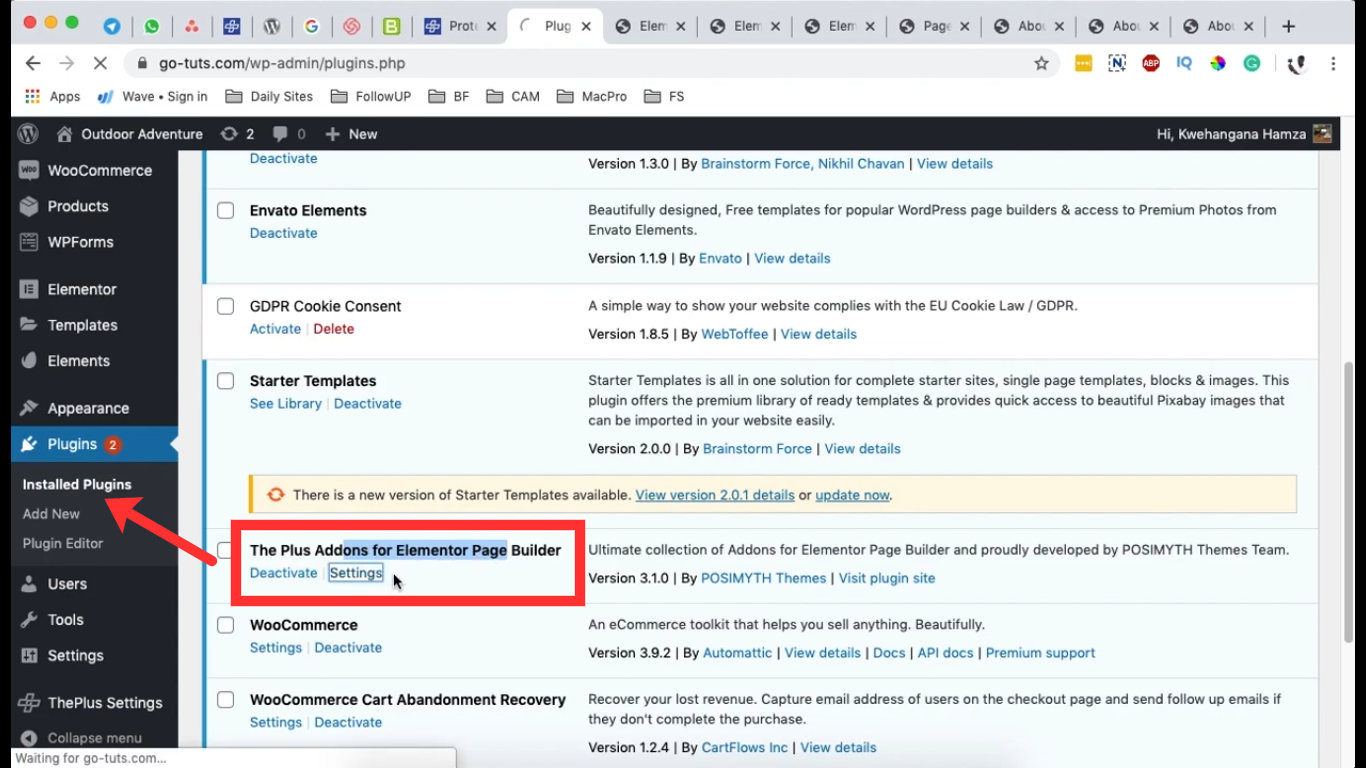Open the Apps grid shortcut
The height and width of the screenshot is (768, 1366).
(52, 96)
